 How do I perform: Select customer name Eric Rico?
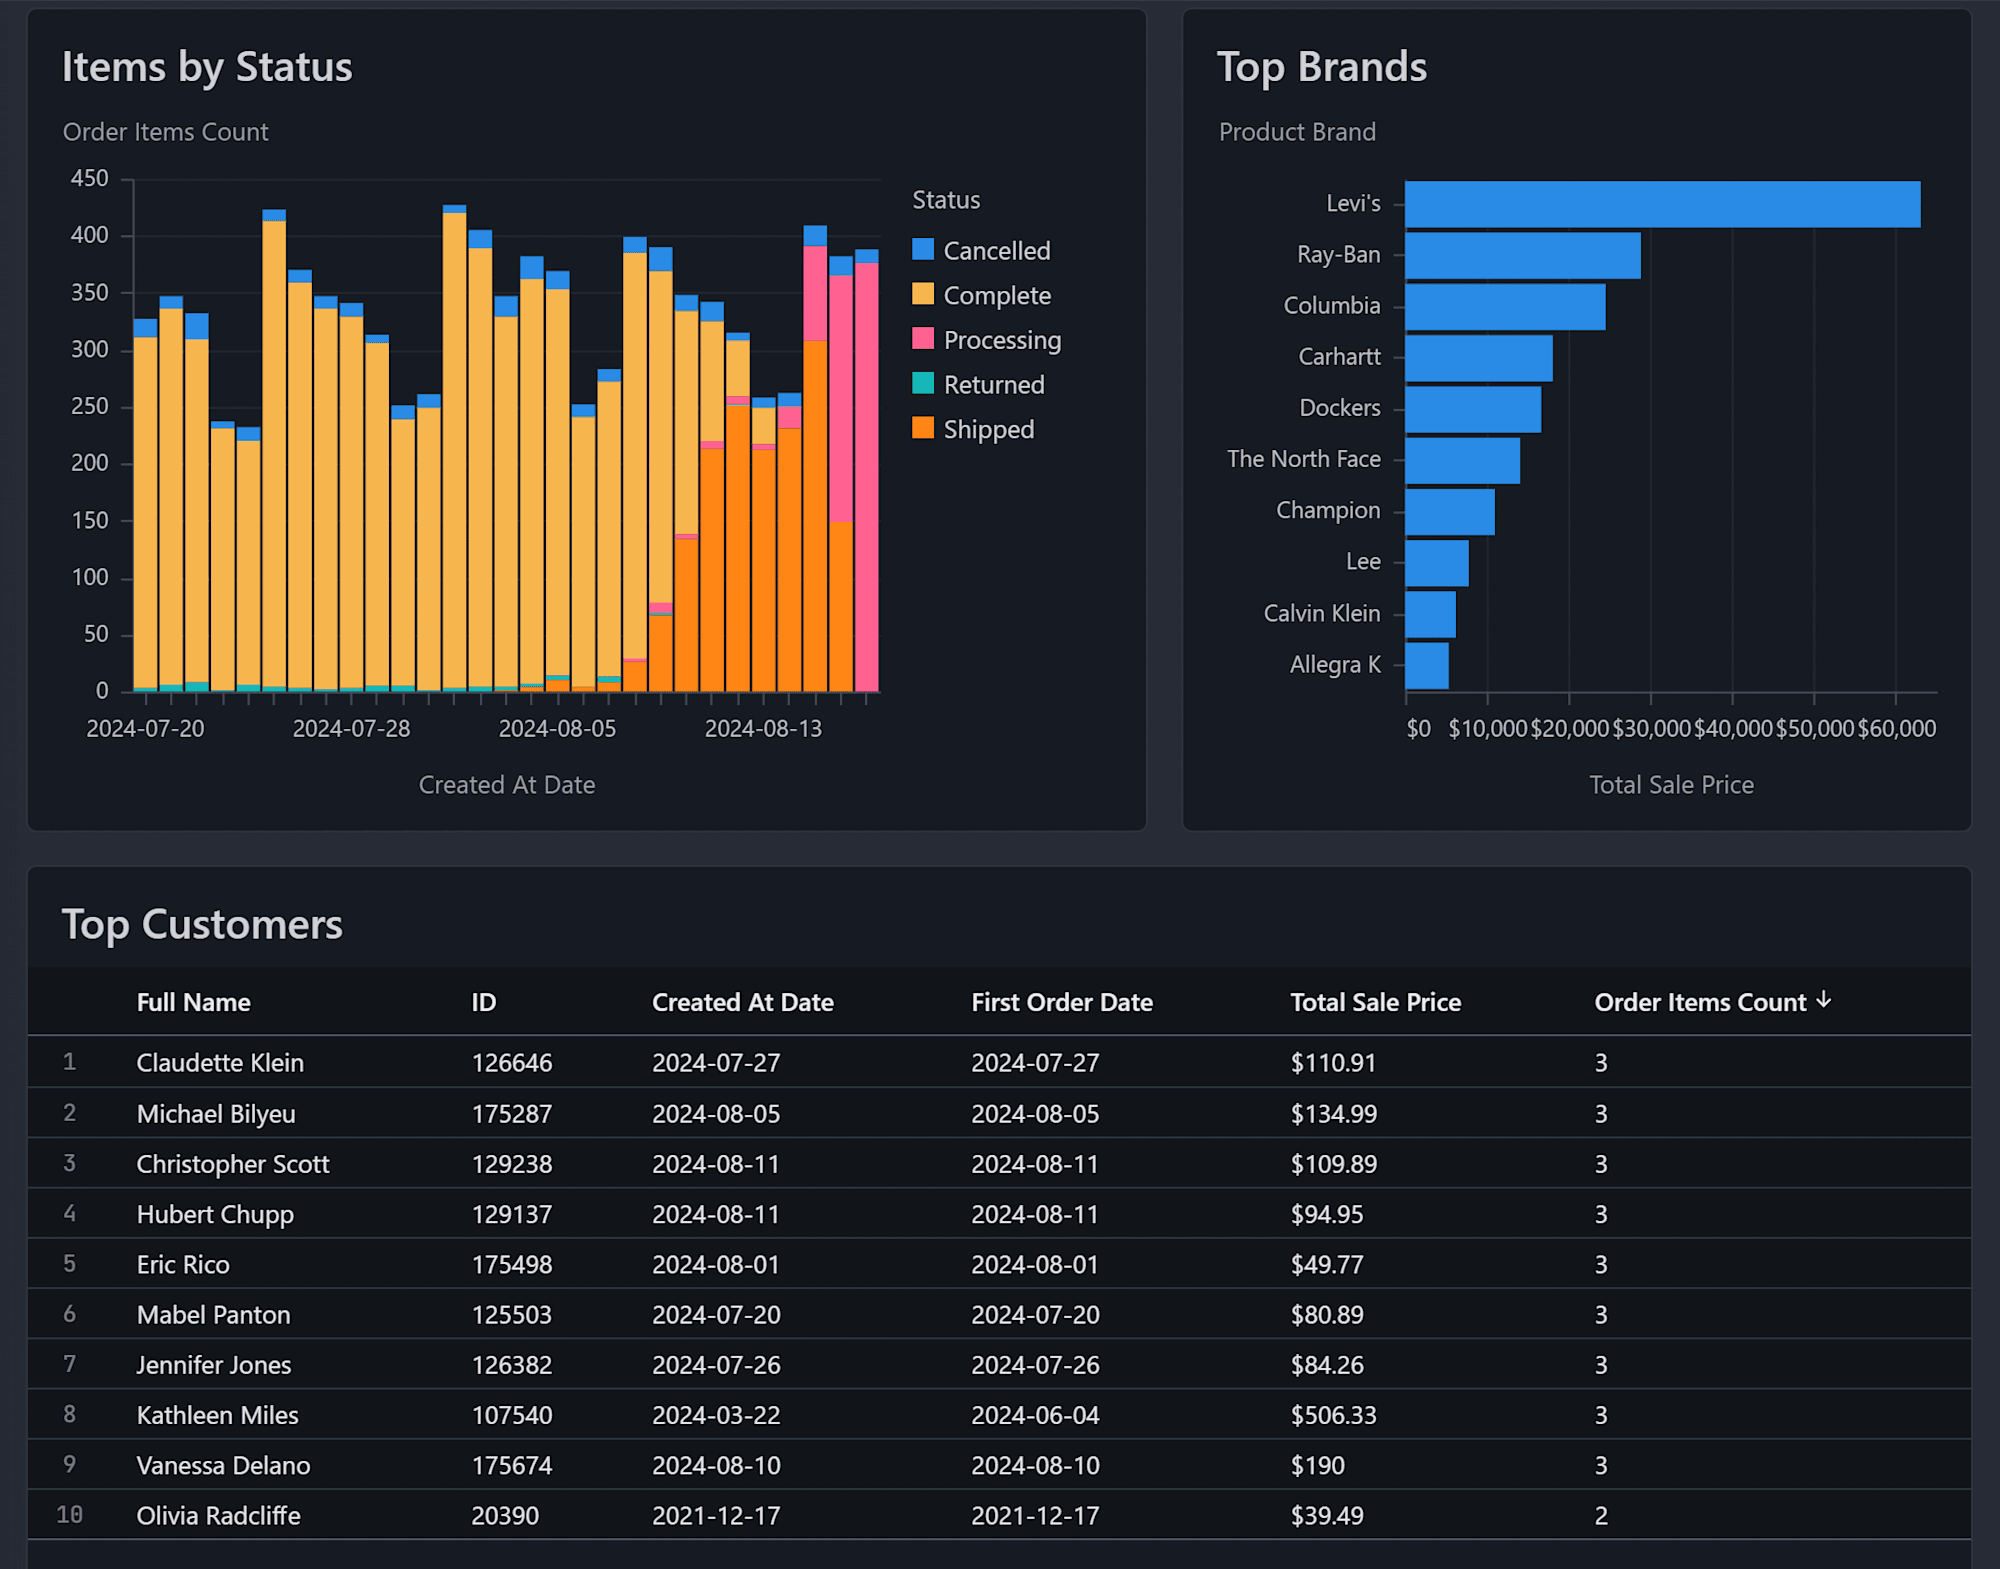pyautogui.click(x=183, y=1264)
